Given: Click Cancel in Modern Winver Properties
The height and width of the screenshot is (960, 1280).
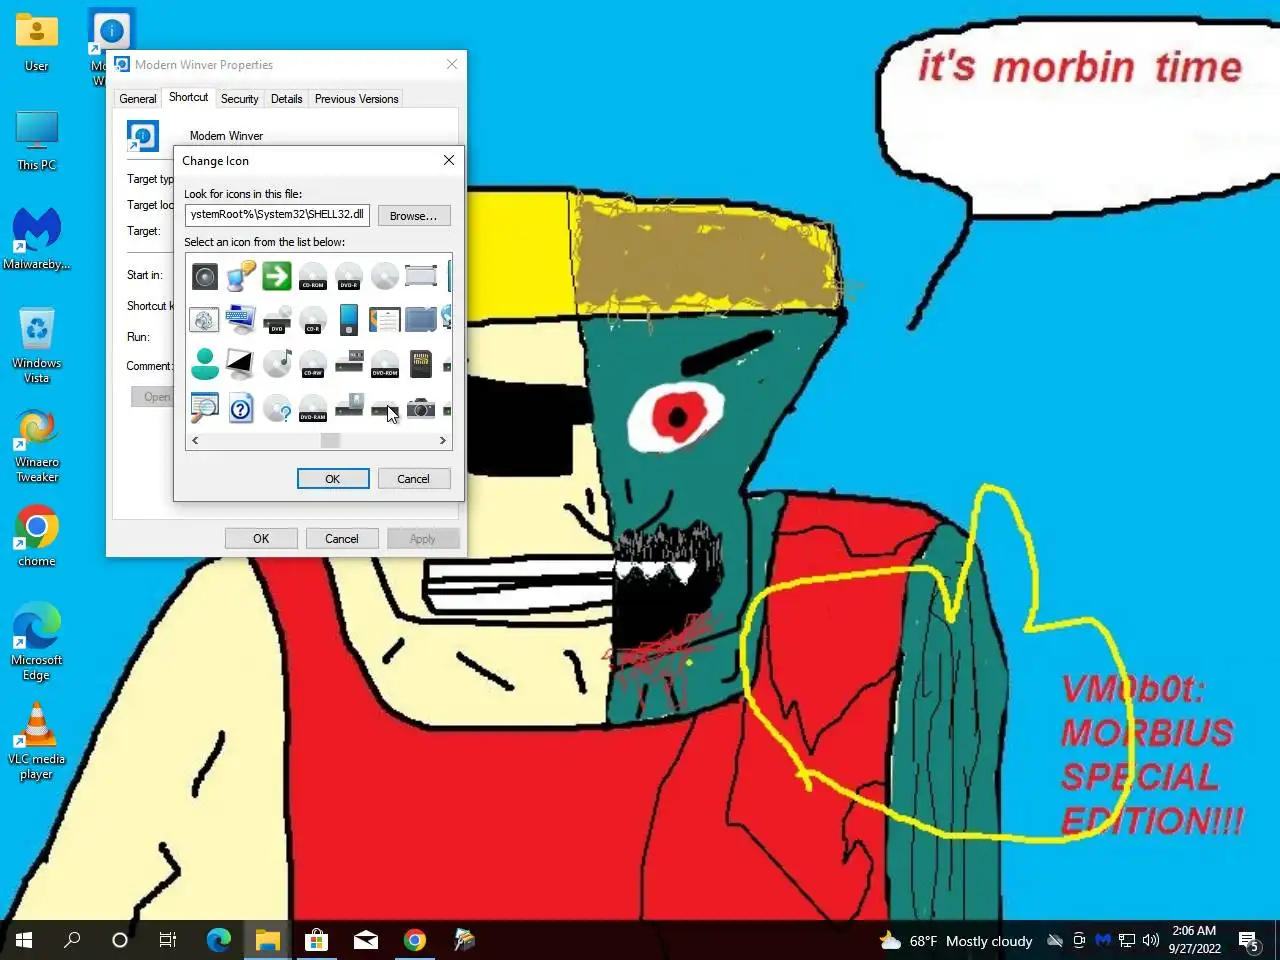Looking at the screenshot, I should coord(341,538).
